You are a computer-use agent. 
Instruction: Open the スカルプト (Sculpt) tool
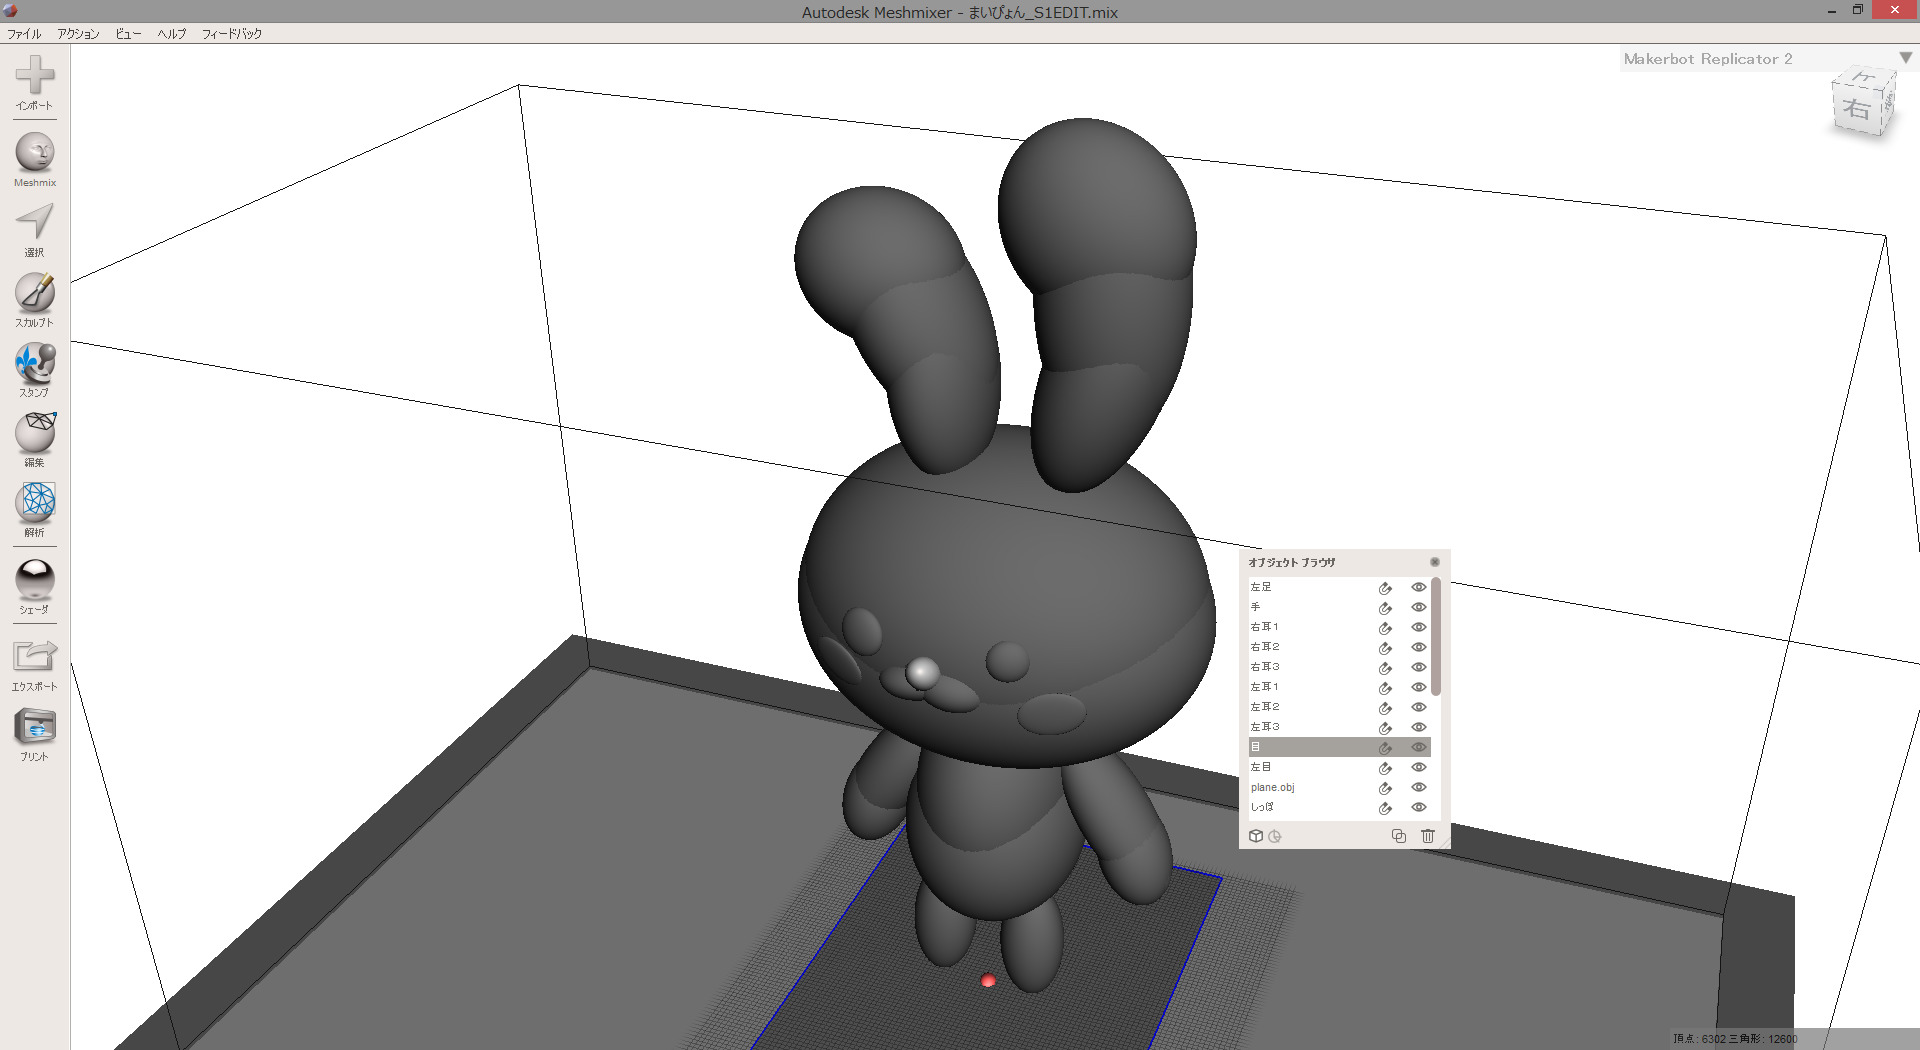tap(35, 293)
